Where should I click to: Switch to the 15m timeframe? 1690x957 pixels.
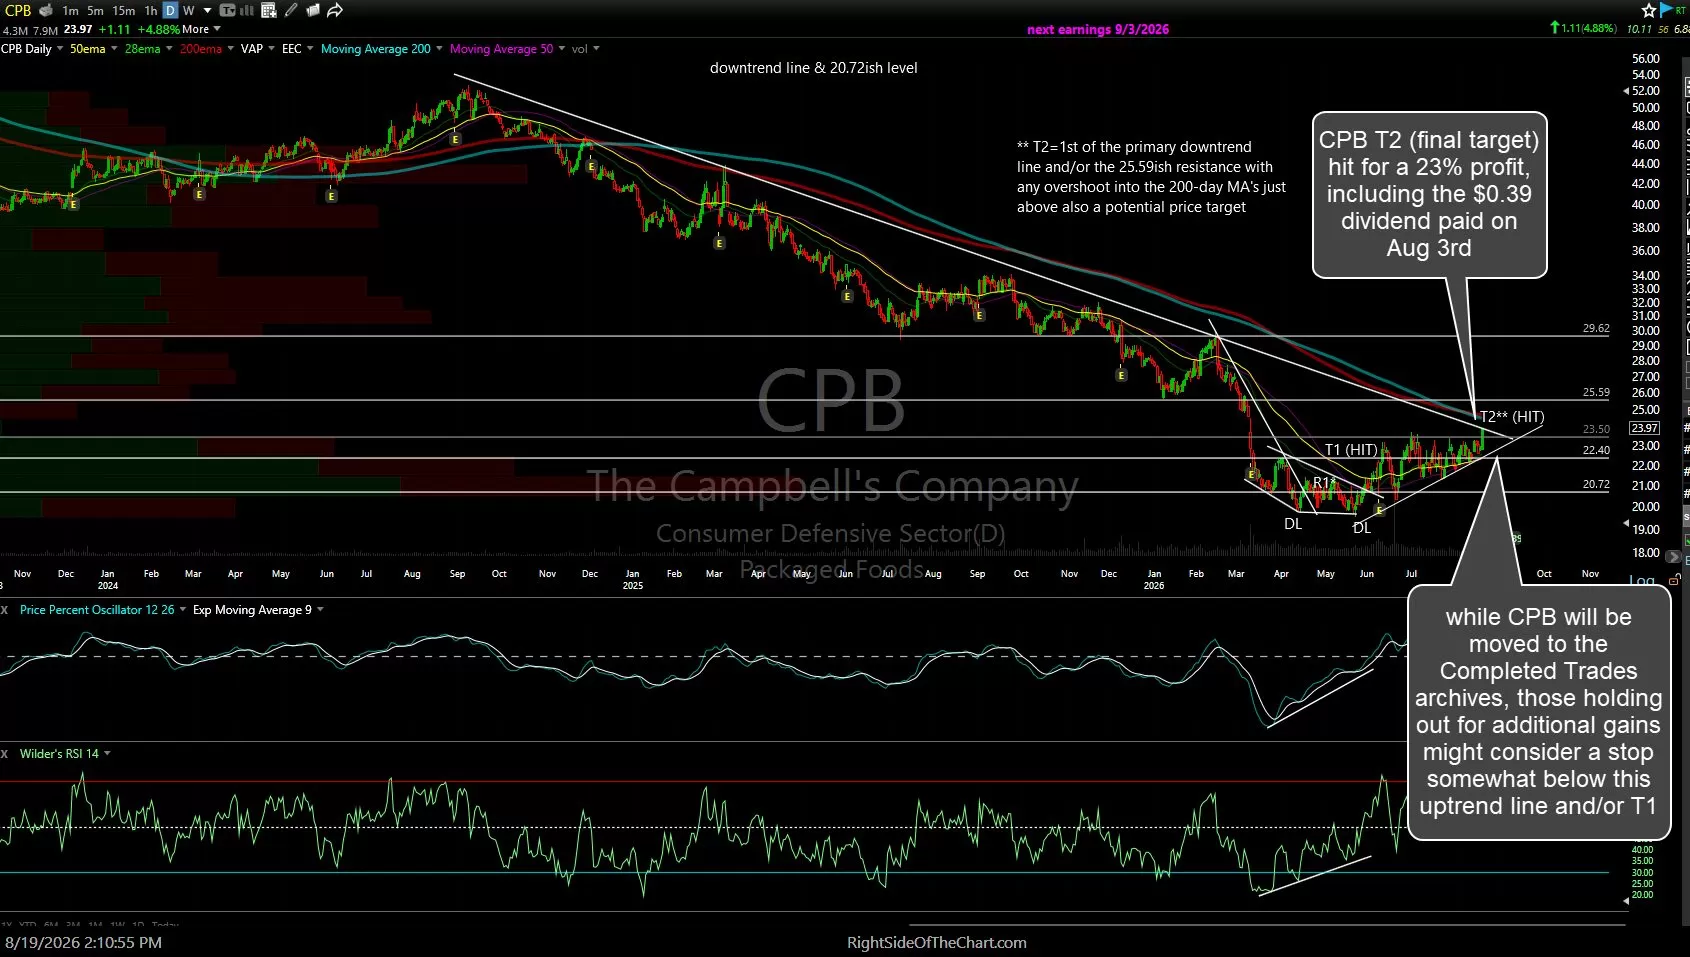123,10
